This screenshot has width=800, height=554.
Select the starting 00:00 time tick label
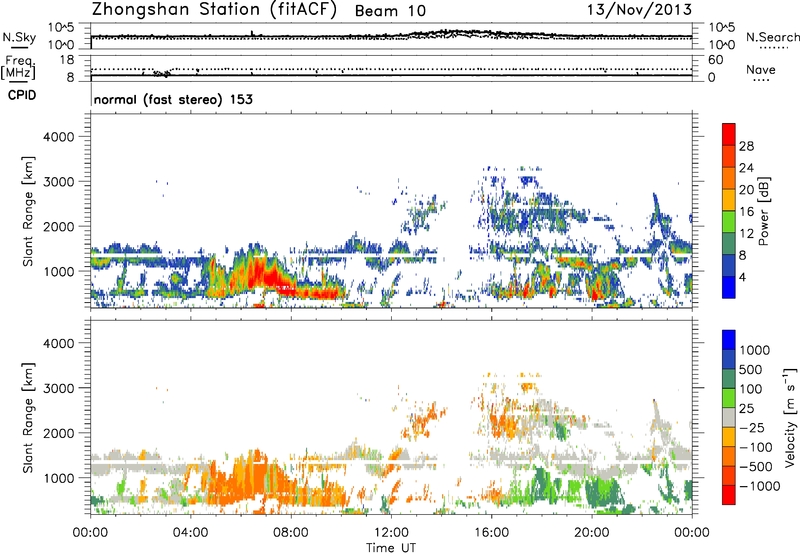(90, 533)
